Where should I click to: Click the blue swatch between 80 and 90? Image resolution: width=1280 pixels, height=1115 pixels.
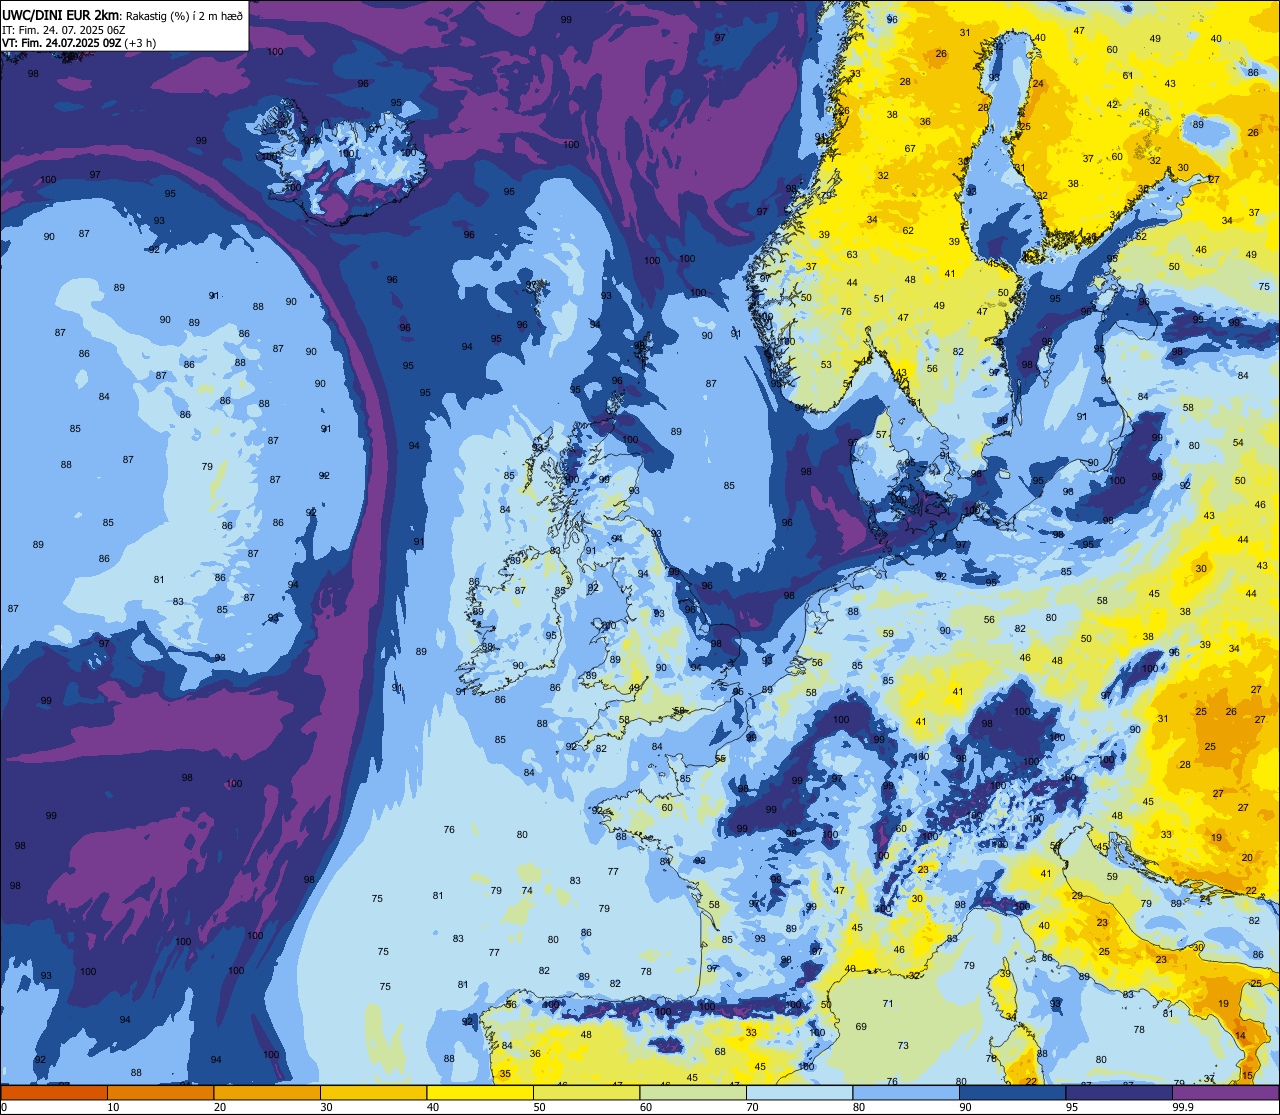(x=906, y=1093)
